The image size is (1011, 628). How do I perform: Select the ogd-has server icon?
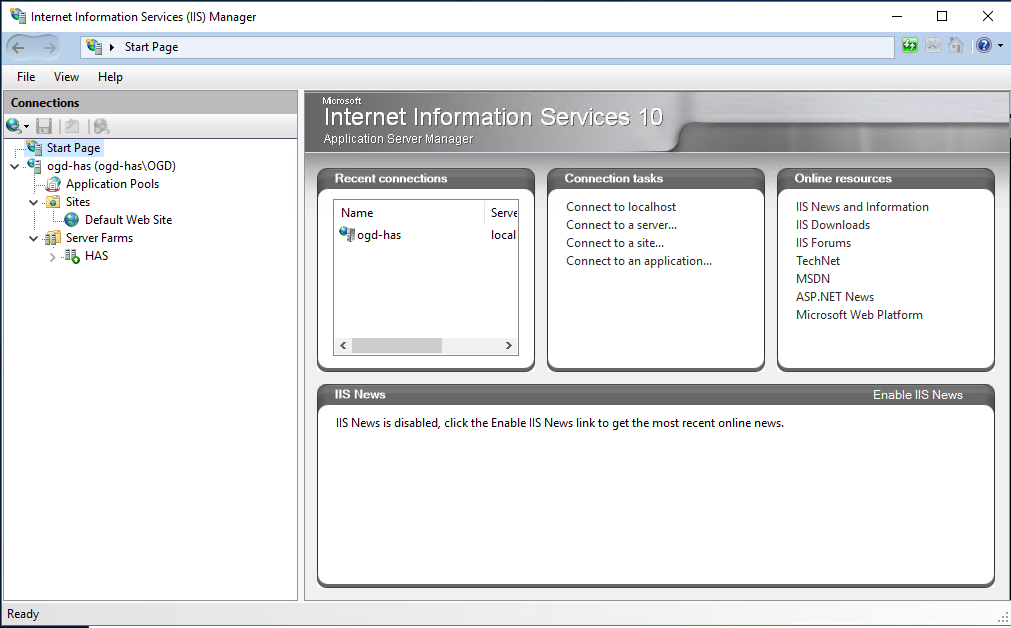click(x=34, y=165)
